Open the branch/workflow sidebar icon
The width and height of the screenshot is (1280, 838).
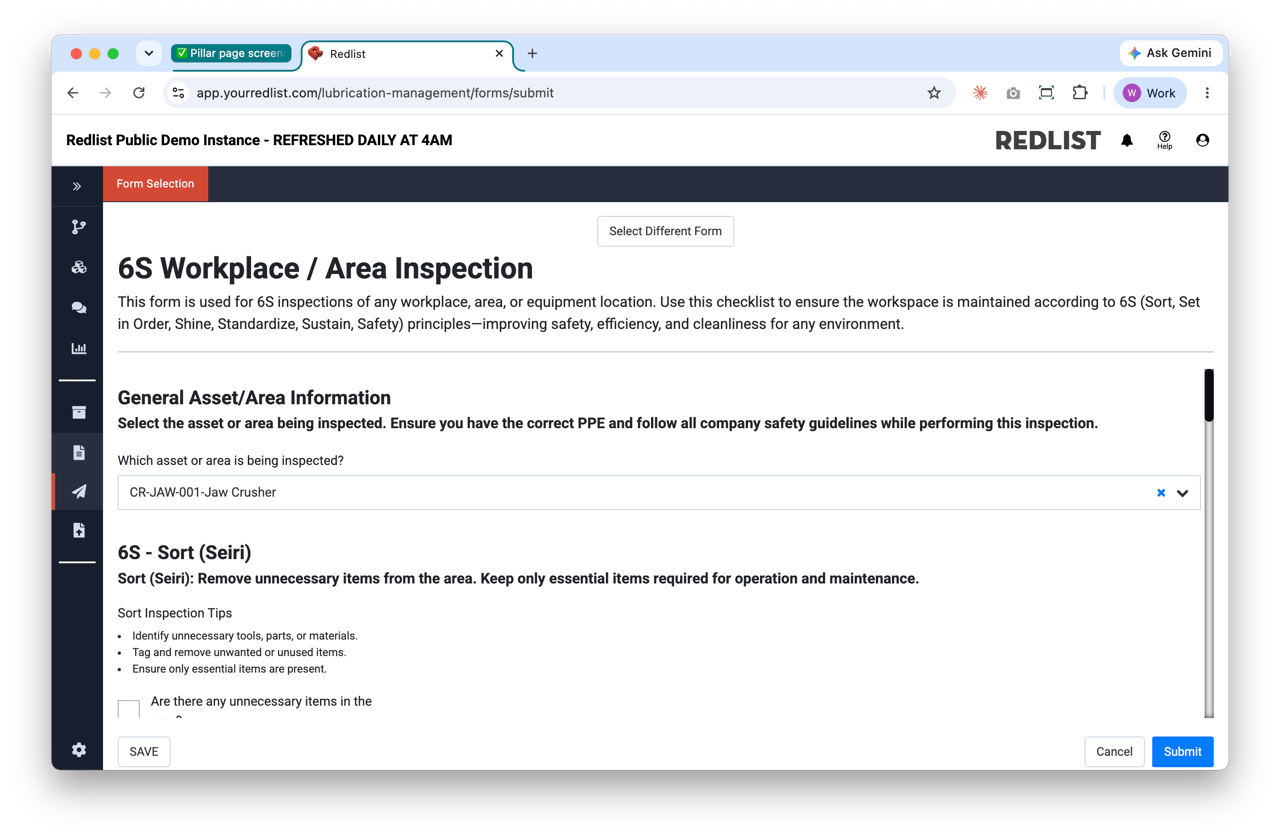click(78, 227)
